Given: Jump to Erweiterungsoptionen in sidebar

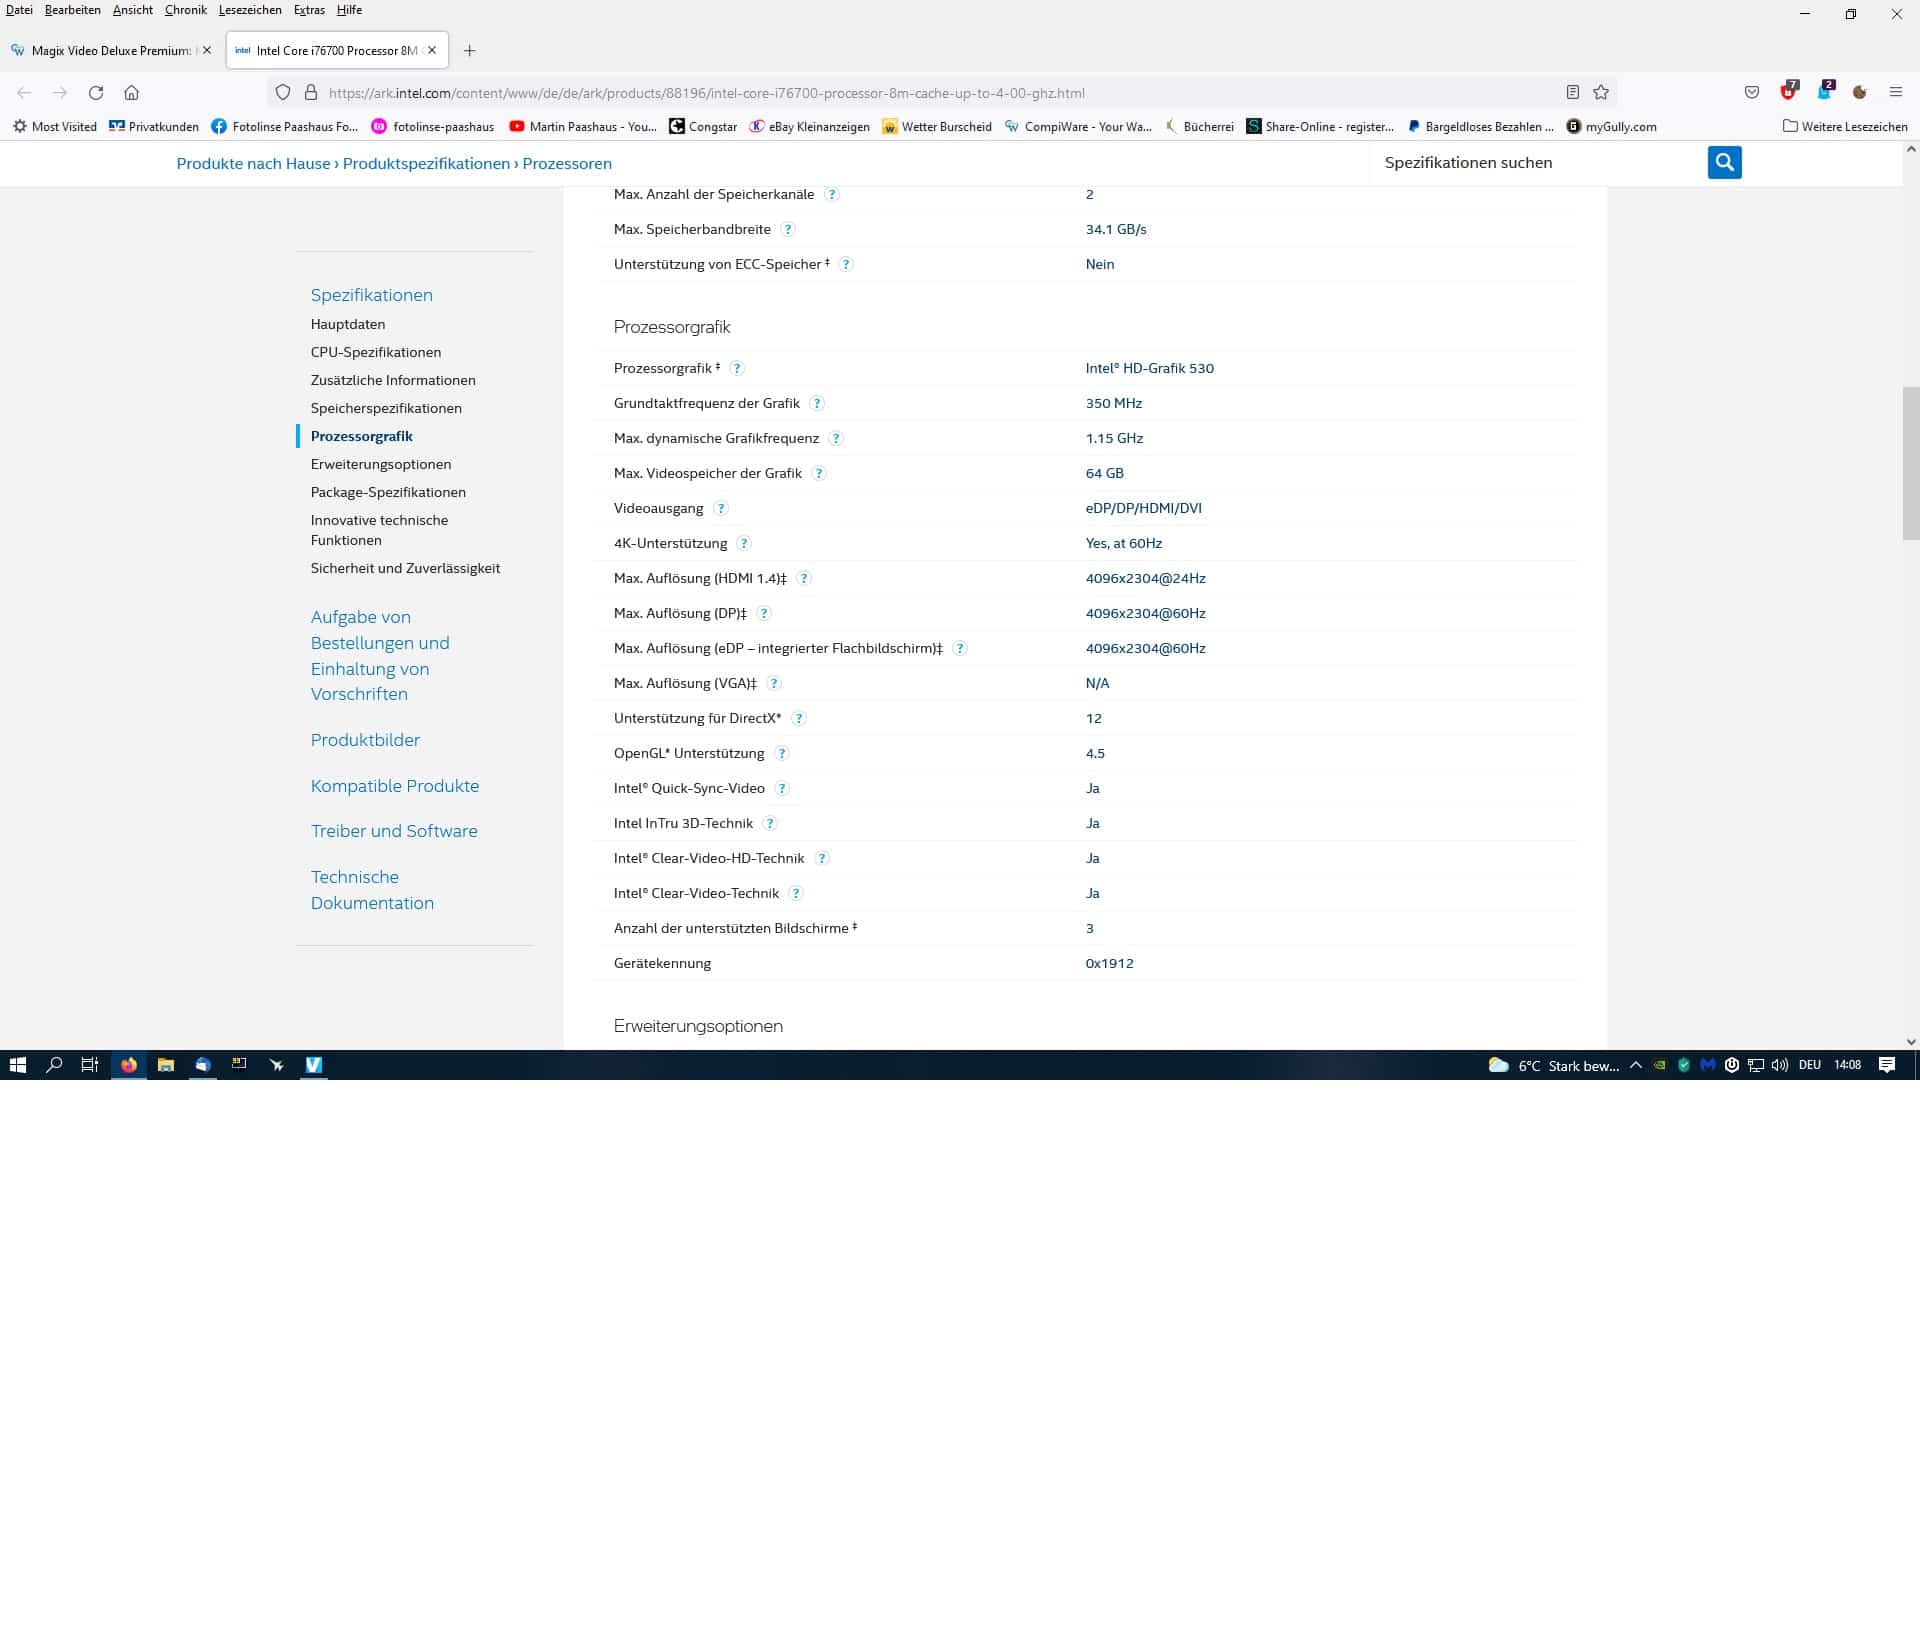Looking at the screenshot, I should tap(381, 464).
